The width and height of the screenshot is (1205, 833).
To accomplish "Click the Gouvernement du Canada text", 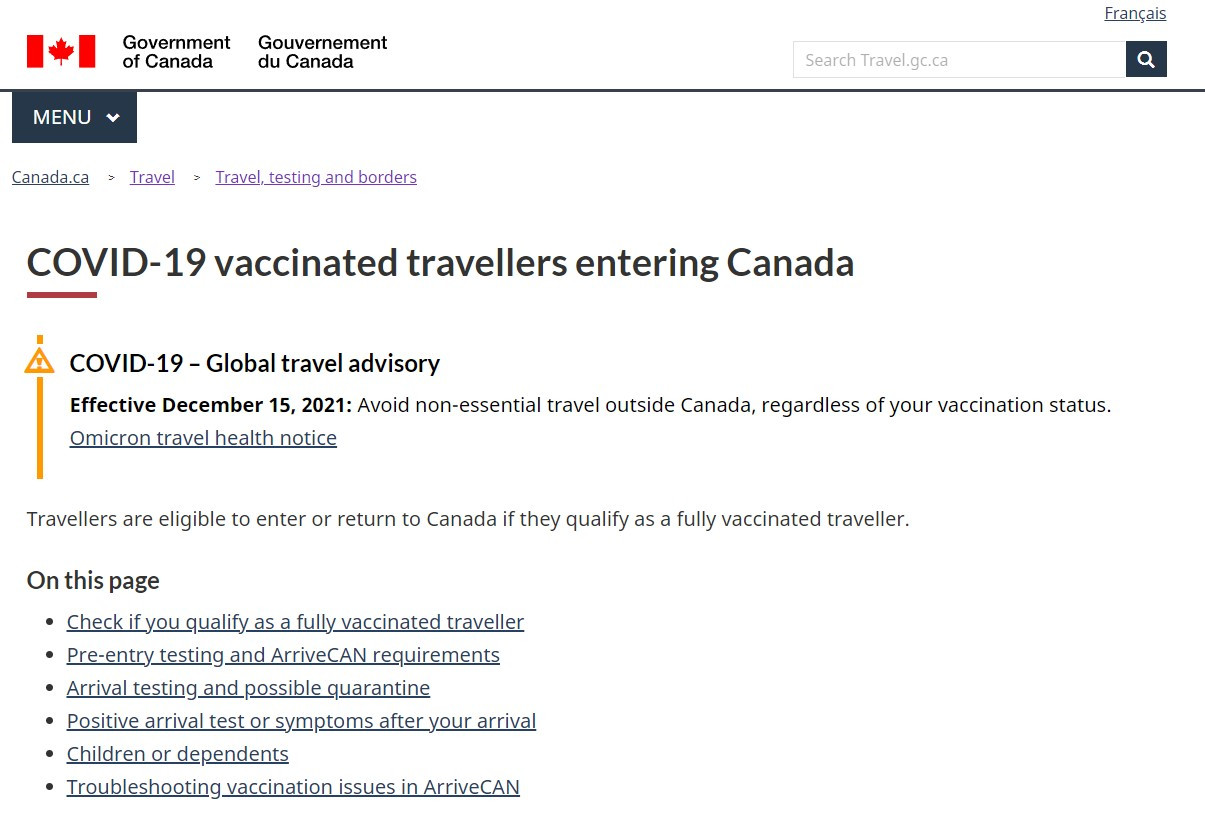I will (322, 52).
